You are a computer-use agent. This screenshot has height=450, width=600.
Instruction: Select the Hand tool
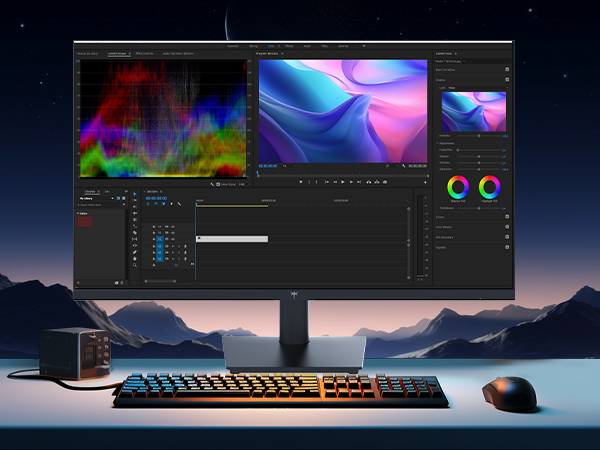pyautogui.click(x=135, y=259)
